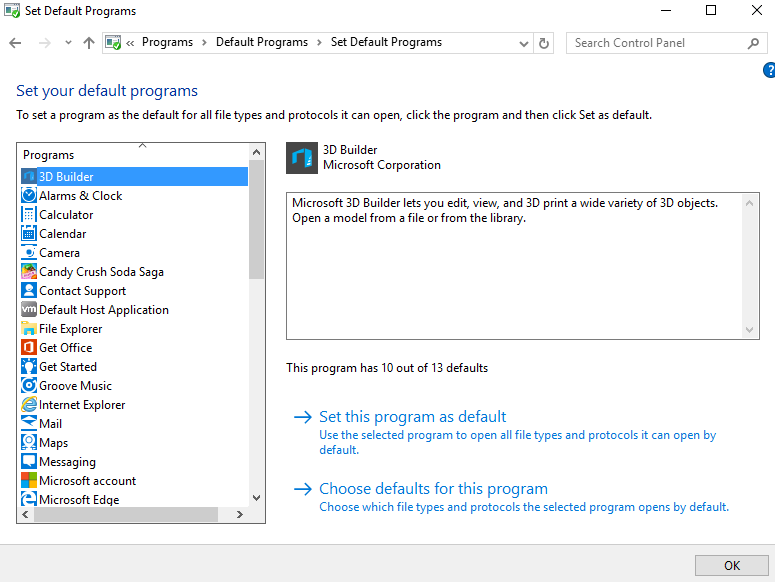Click the Get Started lightbulb icon
The width and height of the screenshot is (775, 582).
coord(29,367)
